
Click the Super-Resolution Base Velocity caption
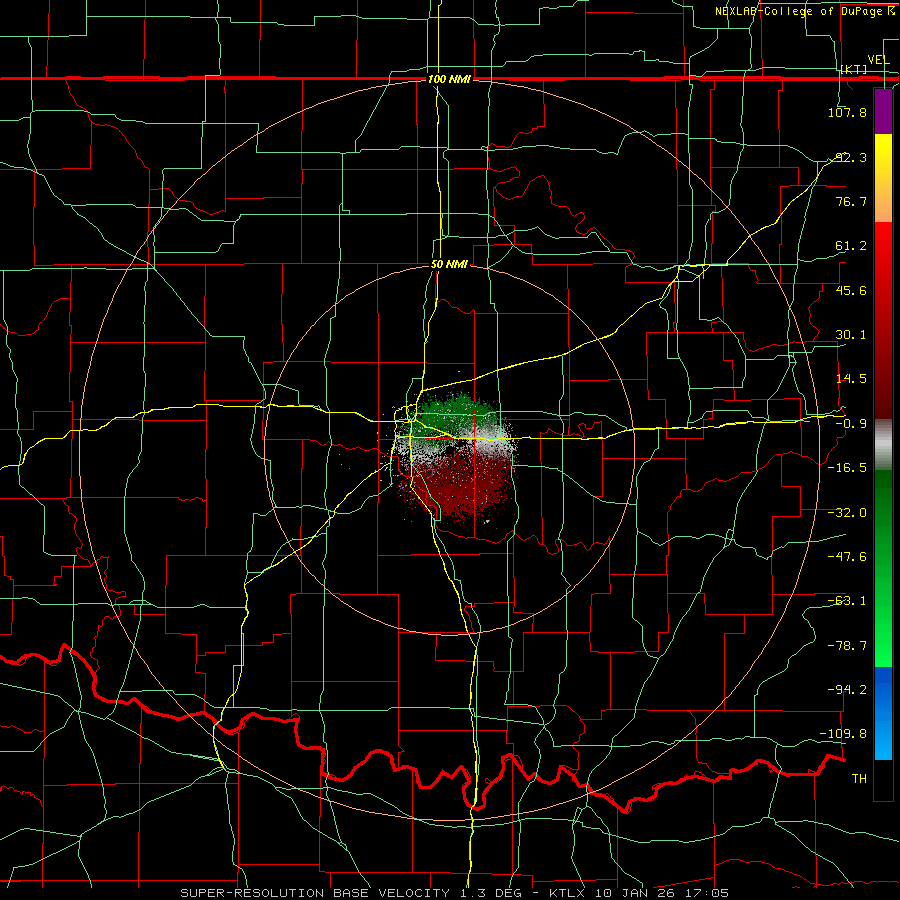coord(455,893)
